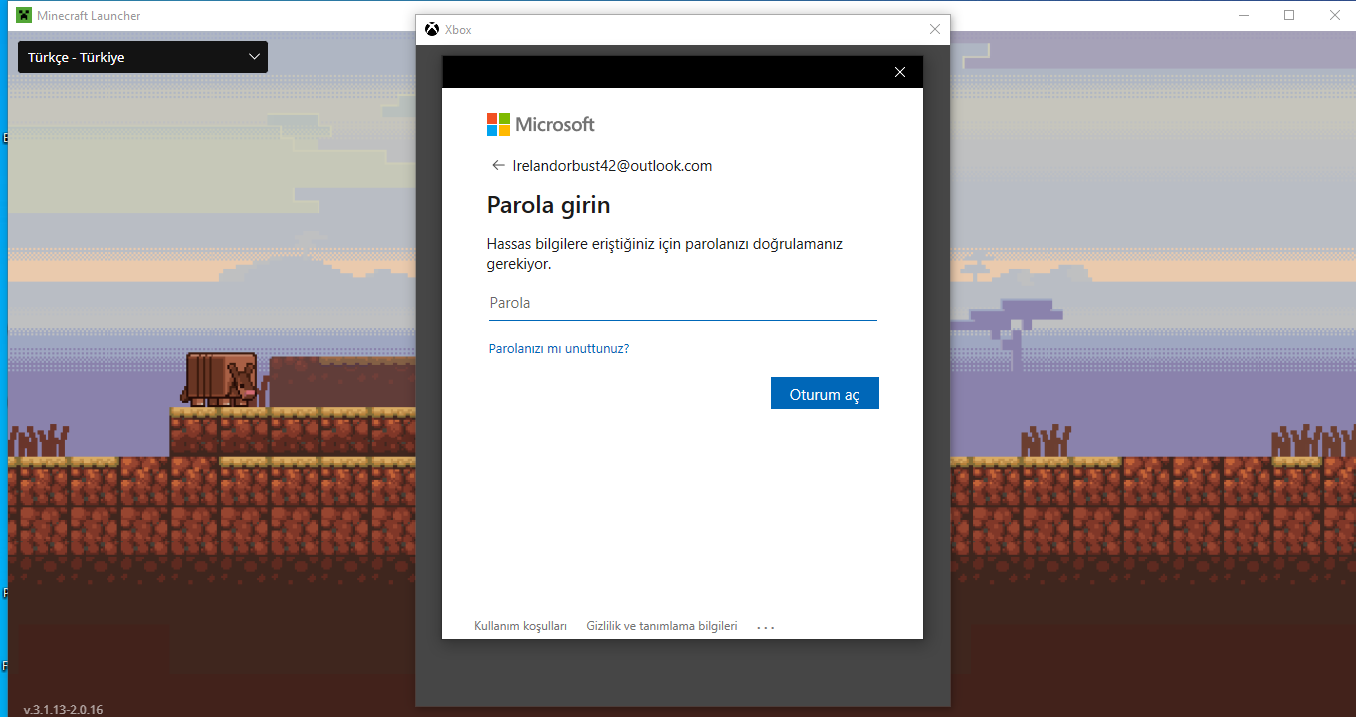This screenshot has width=1356, height=717.
Task: Click the Xbox logo icon in the title bar
Action: (432, 30)
